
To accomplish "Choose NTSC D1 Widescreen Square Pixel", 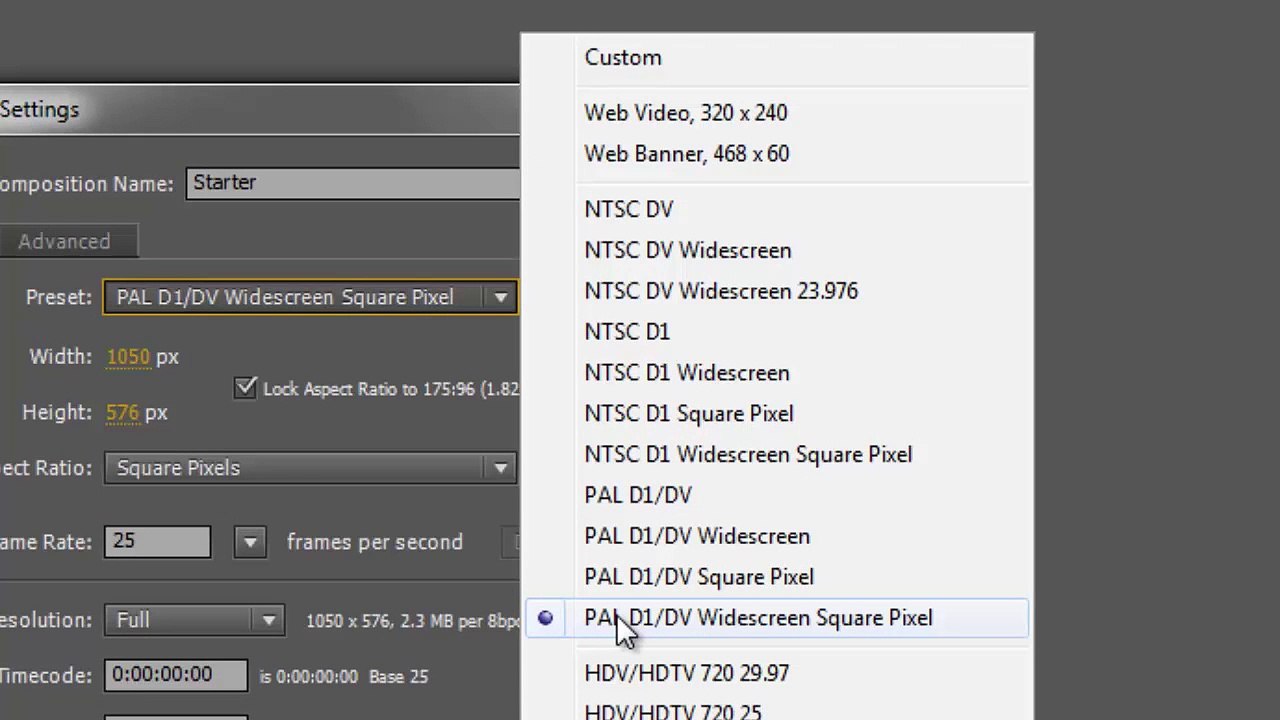I will click(748, 455).
